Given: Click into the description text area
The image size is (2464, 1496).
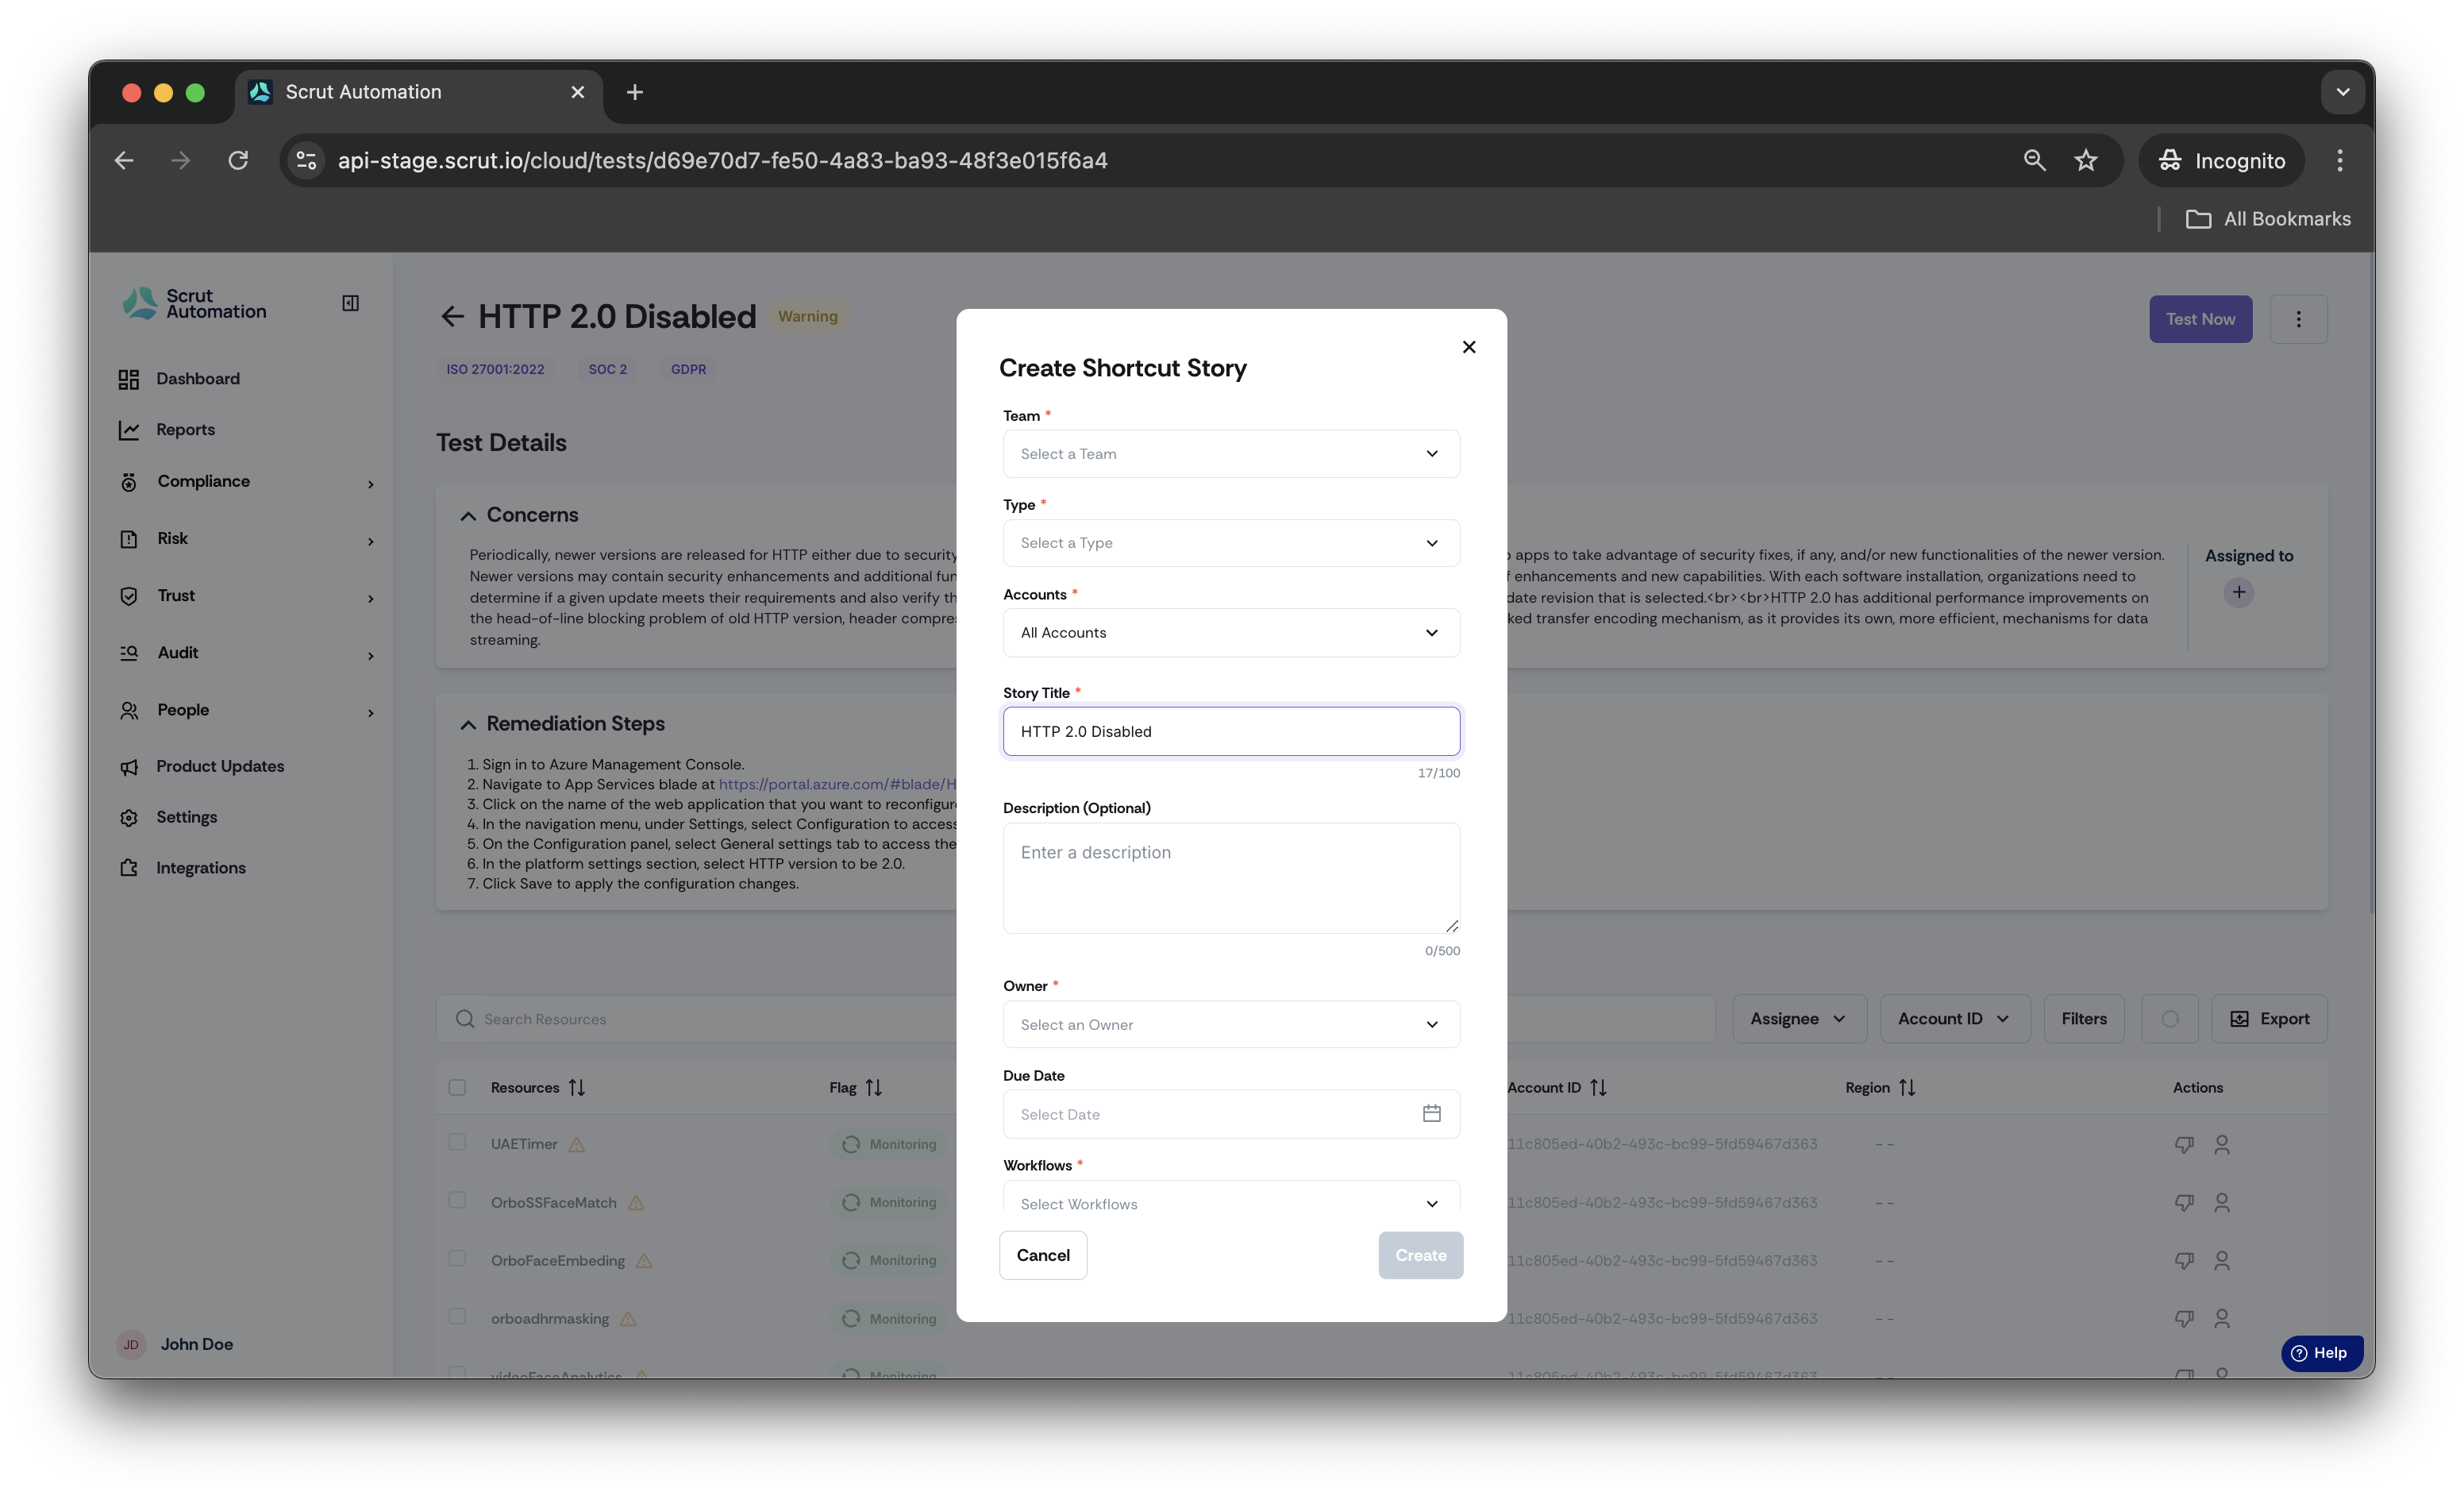Looking at the screenshot, I should tap(1230, 878).
